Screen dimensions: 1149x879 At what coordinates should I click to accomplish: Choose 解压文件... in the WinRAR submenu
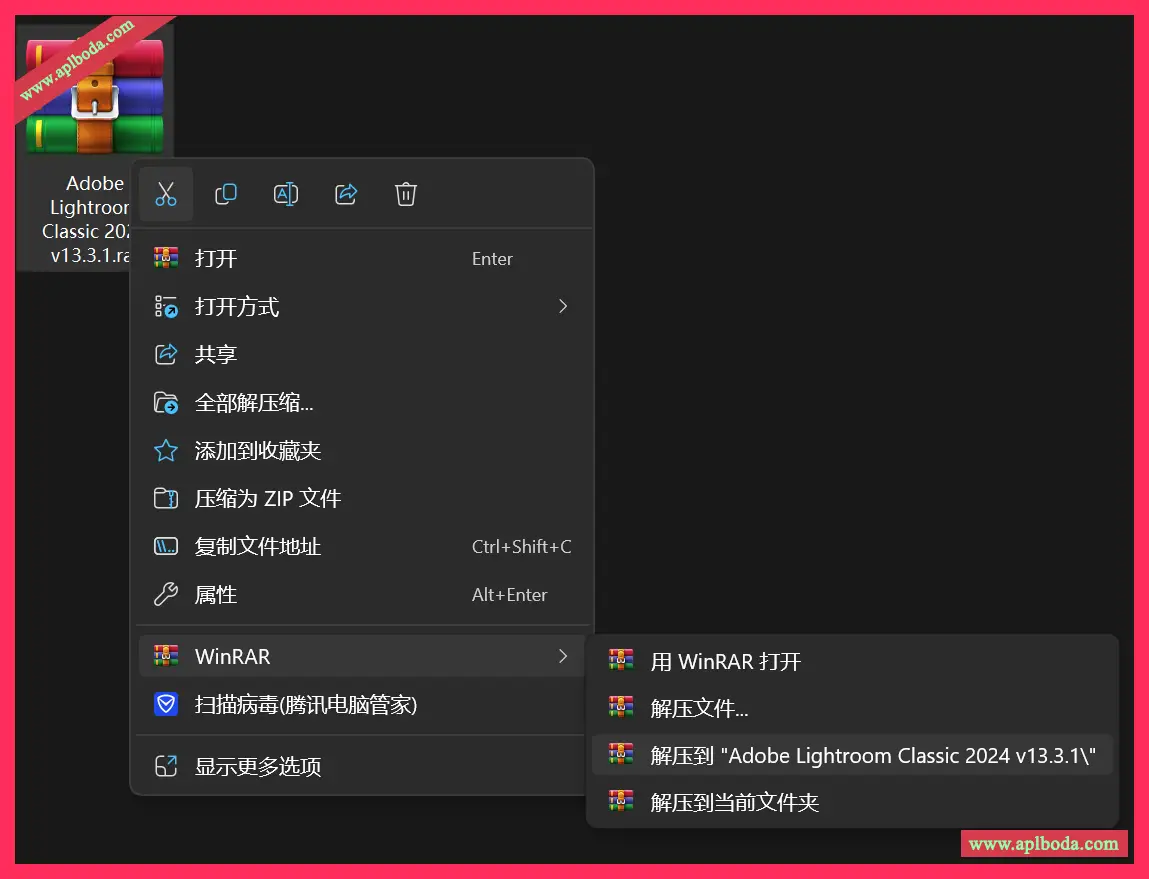point(700,709)
